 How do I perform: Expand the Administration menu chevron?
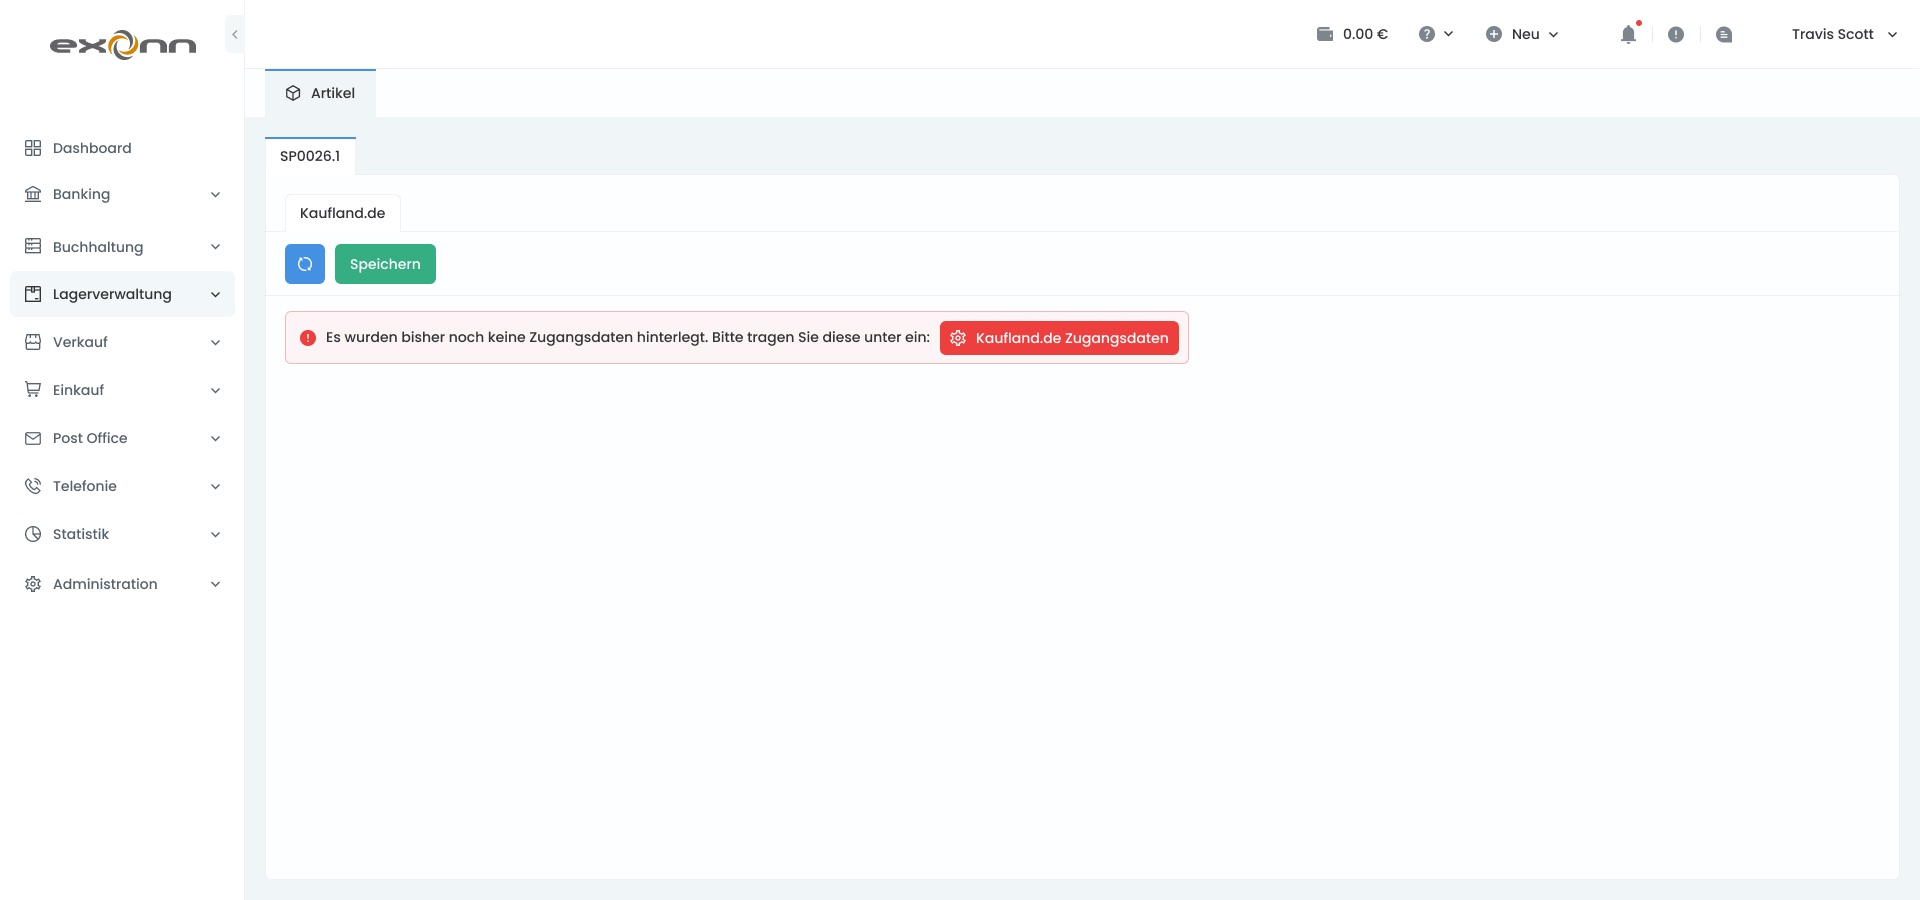point(215,584)
